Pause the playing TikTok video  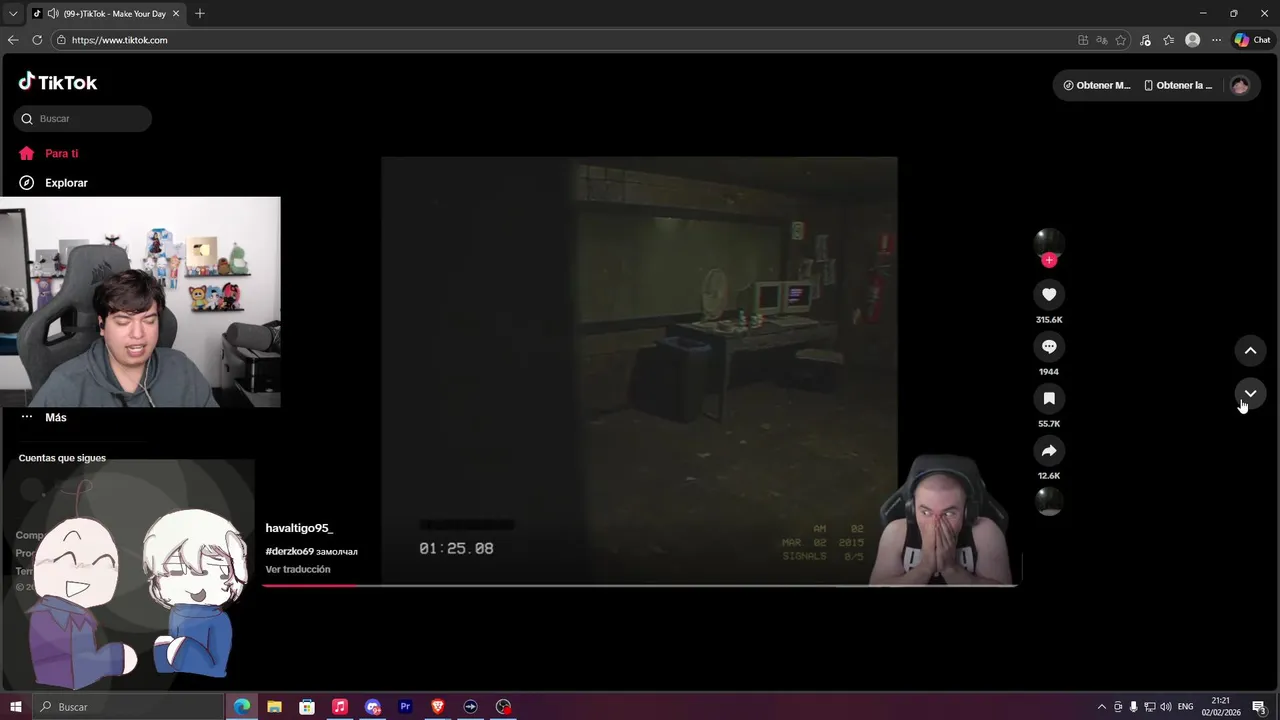tap(639, 370)
